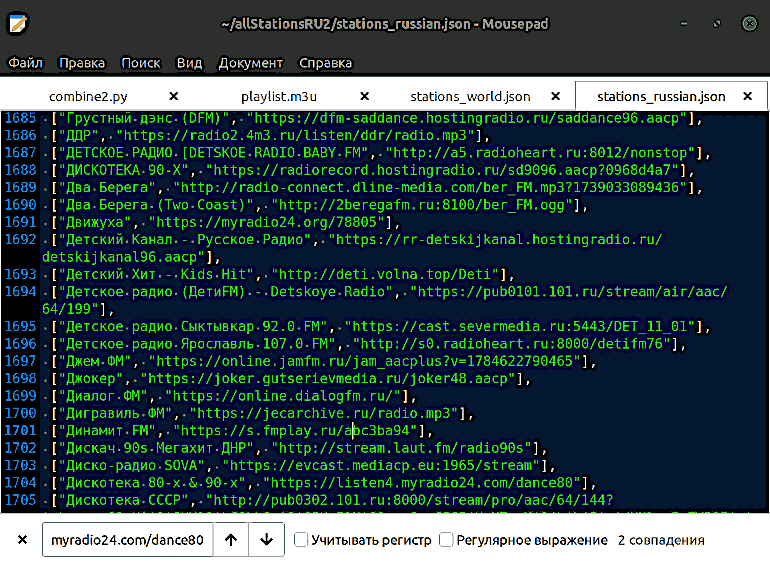Open the Файл menu
770x564 pixels.
click(x=26, y=63)
